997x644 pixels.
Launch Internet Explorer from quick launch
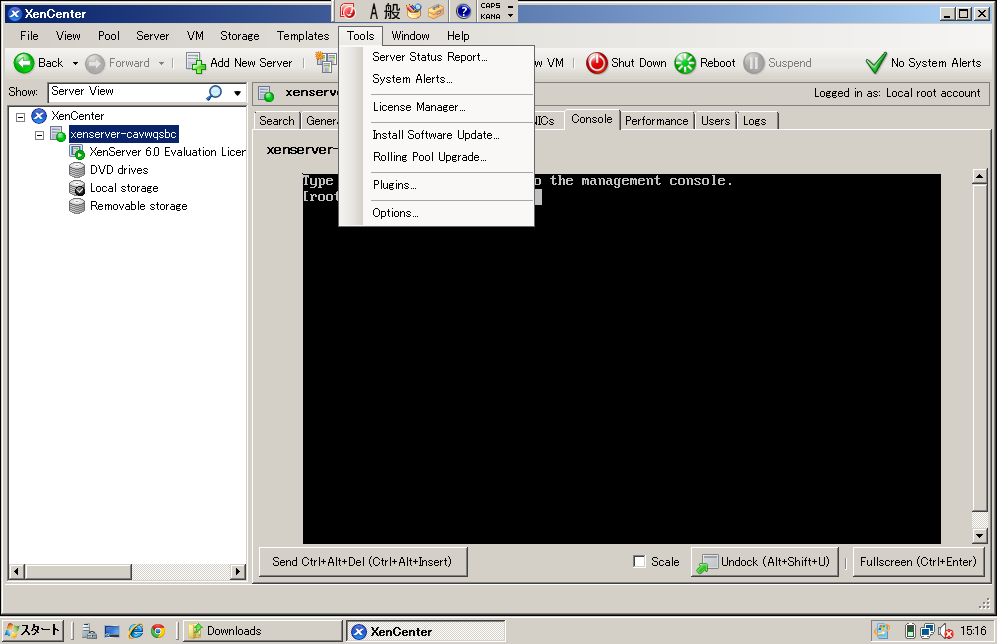[135, 631]
